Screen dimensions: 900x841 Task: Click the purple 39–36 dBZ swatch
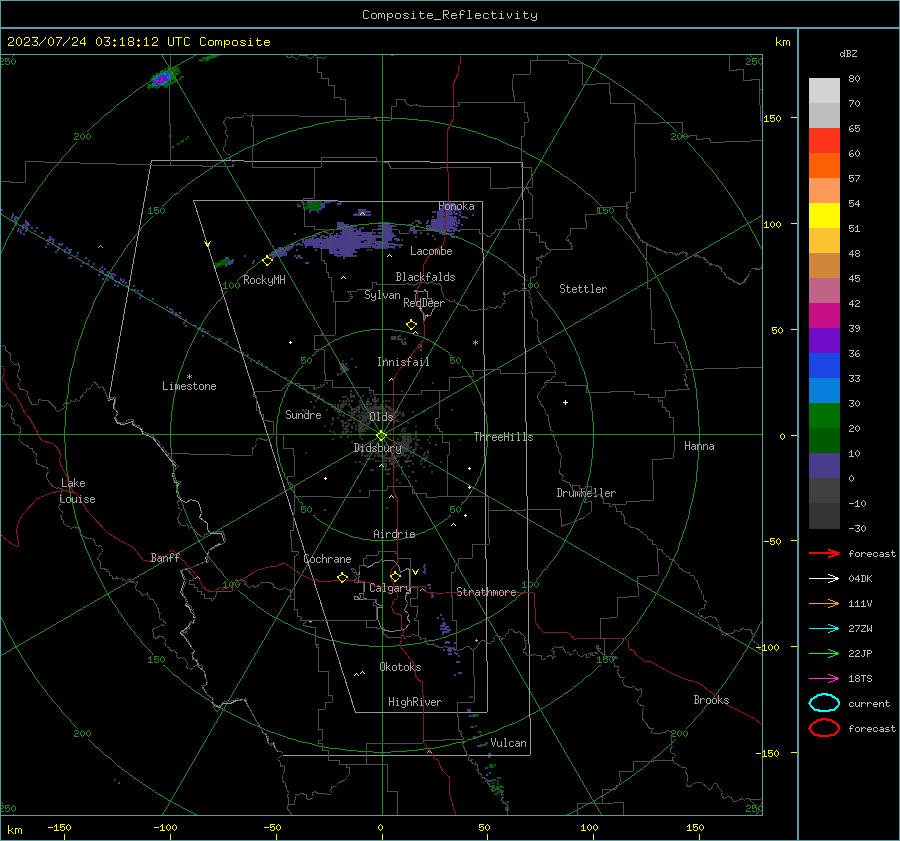coord(824,341)
